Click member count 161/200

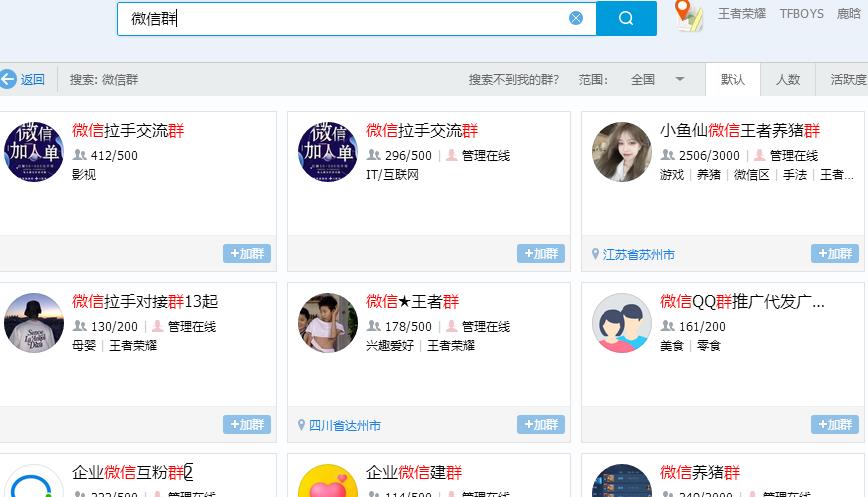pyautogui.click(x=702, y=327)
